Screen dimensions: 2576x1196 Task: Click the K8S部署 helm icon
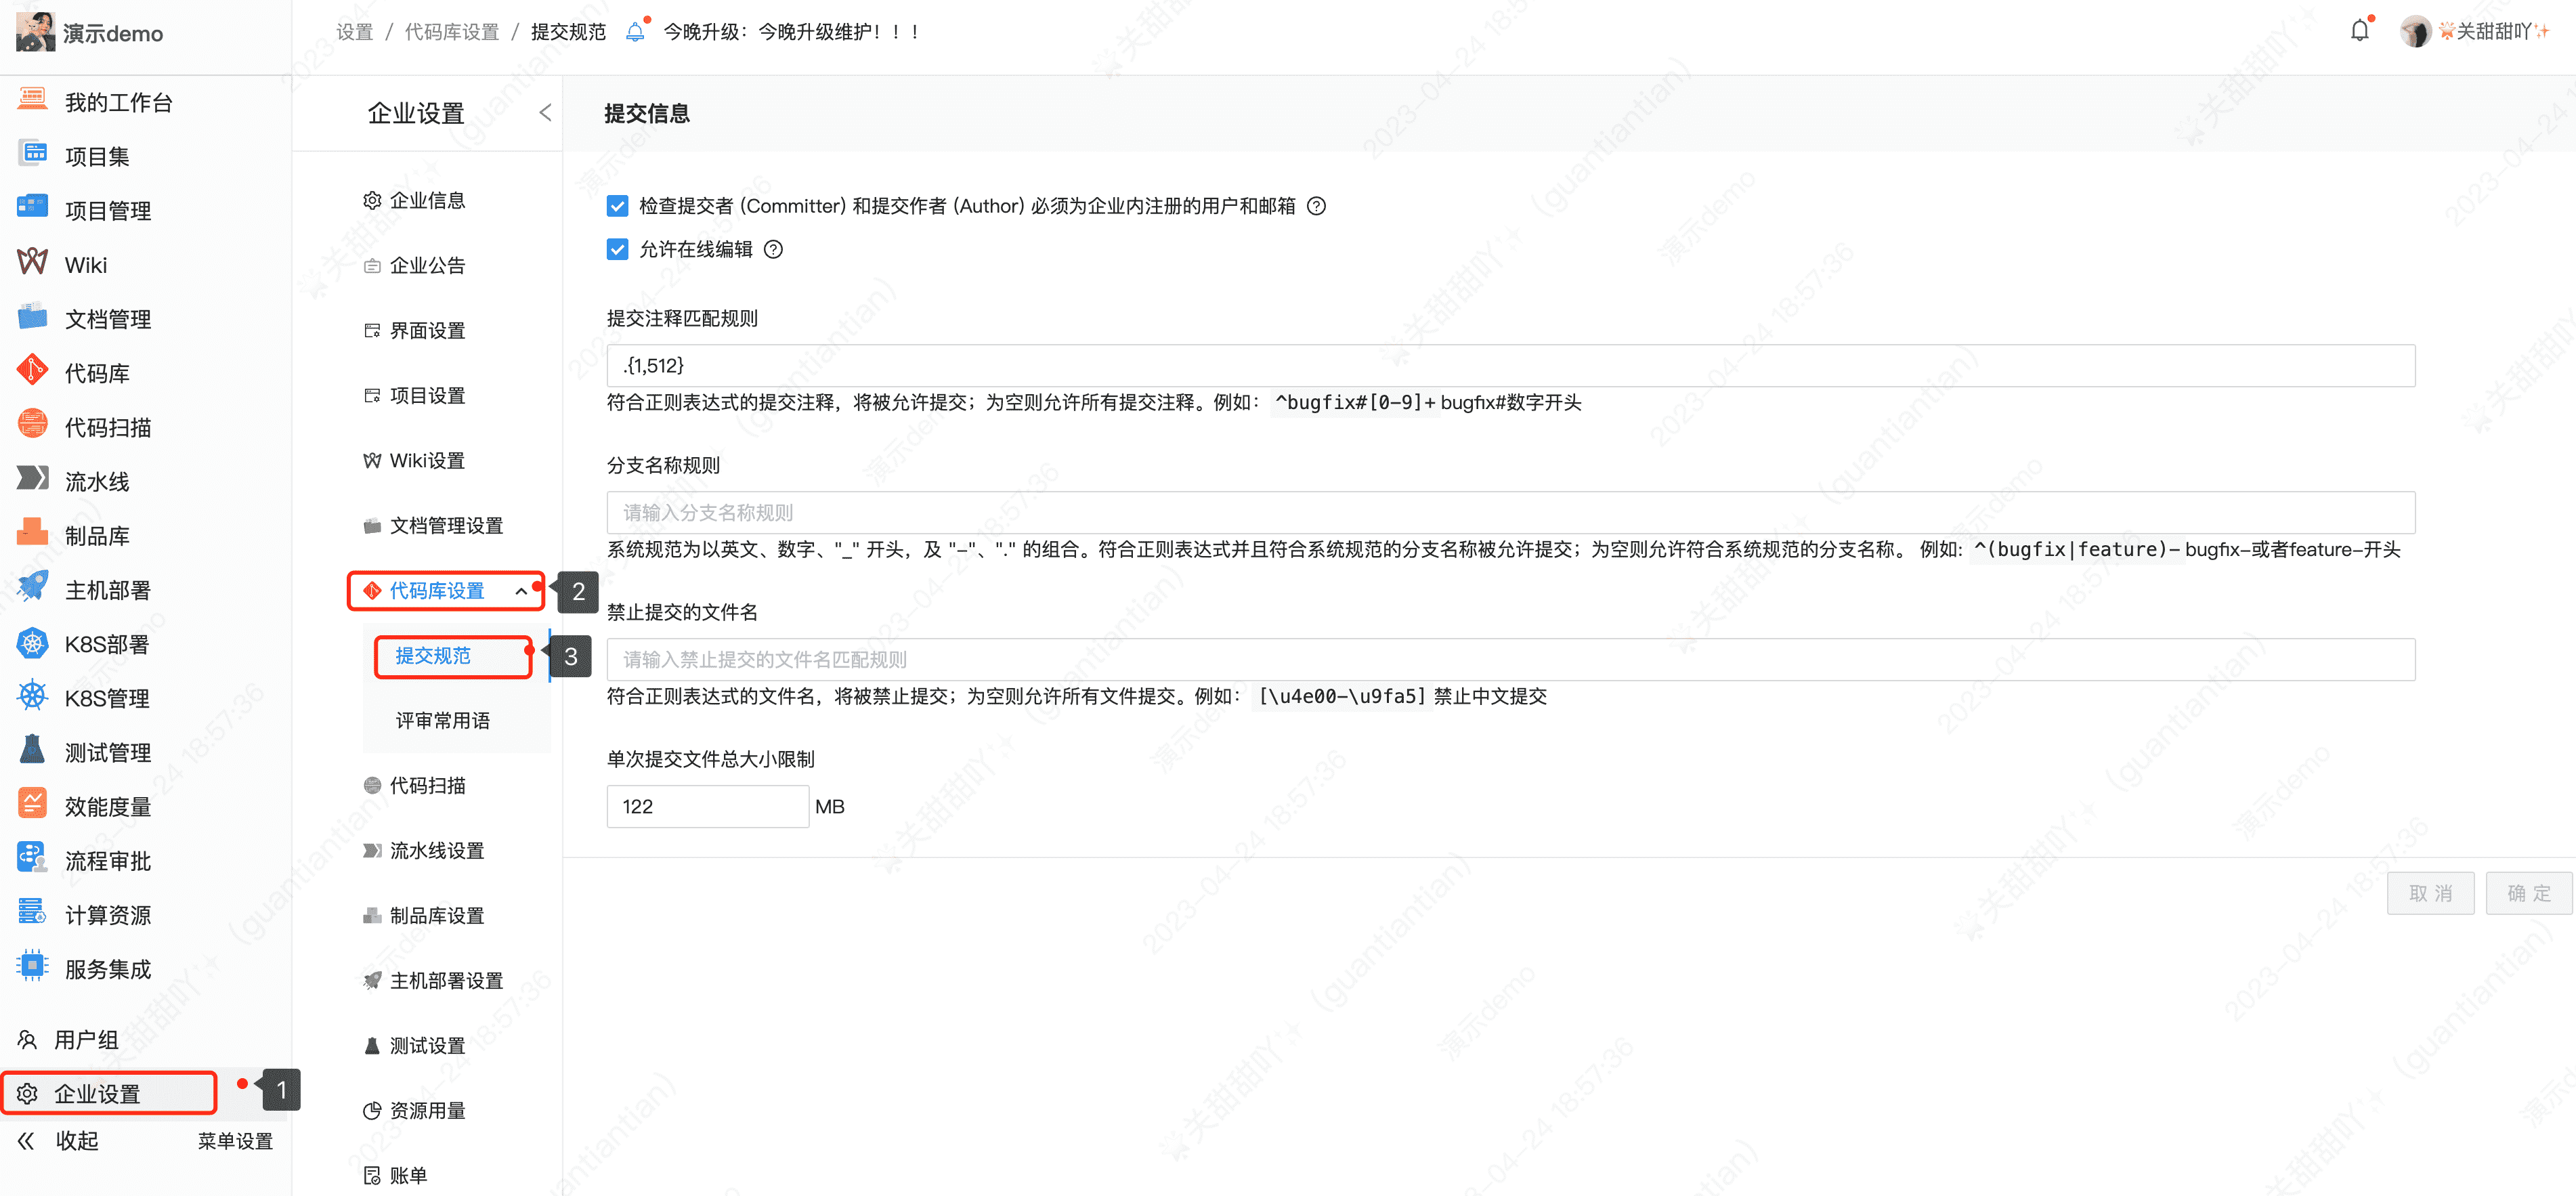[x=32, y=643]
